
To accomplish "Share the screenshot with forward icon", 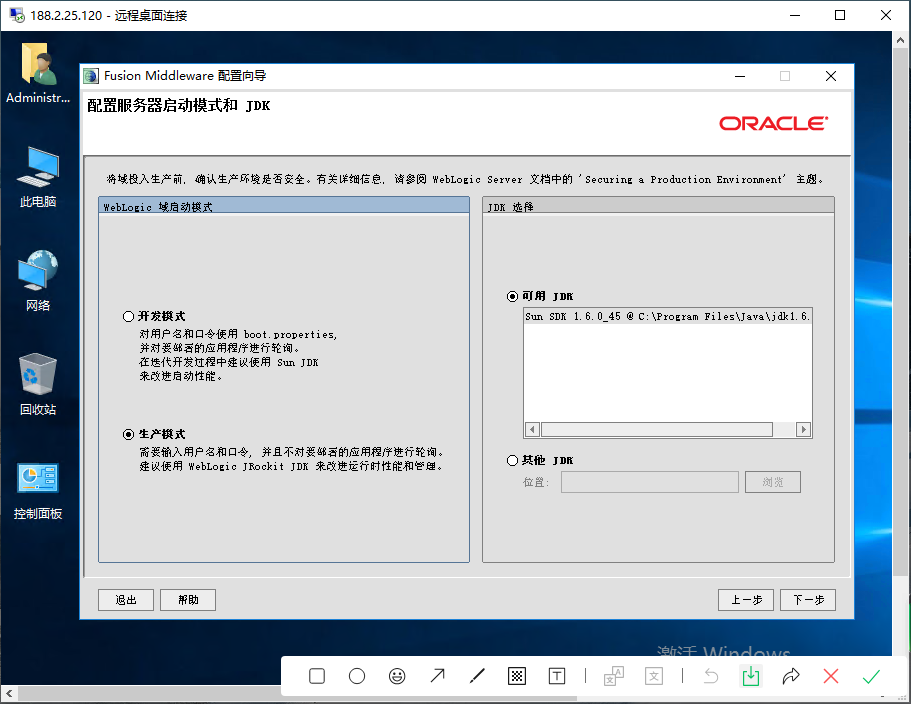I will [791, 676].
